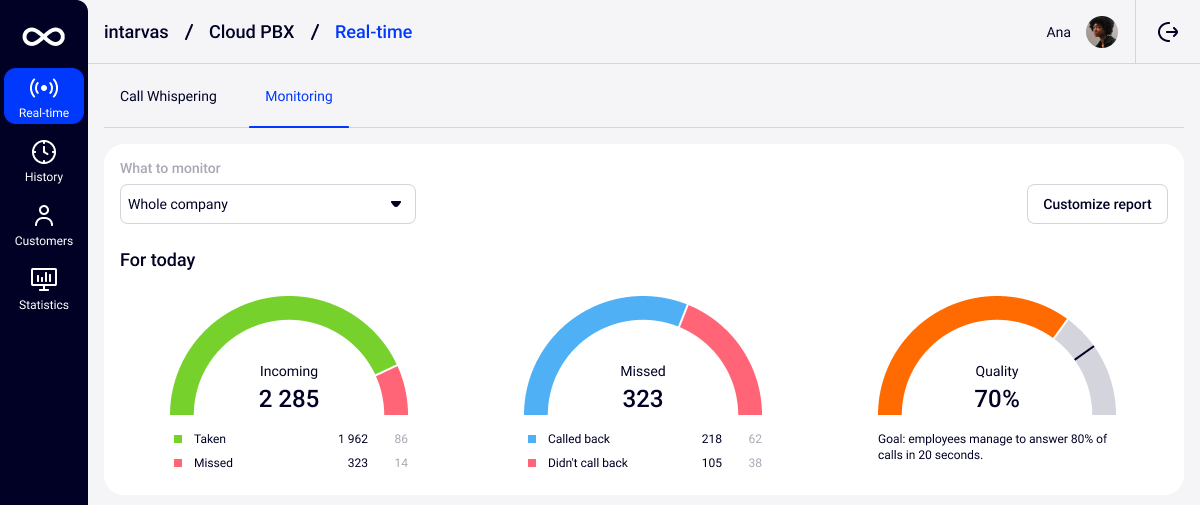Click red Didn't call back swatch
The image size is (1200, 505).
pos(532,463)
